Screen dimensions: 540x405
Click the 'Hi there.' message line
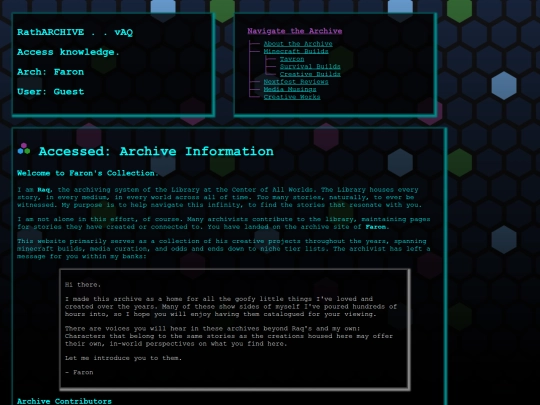83,285
